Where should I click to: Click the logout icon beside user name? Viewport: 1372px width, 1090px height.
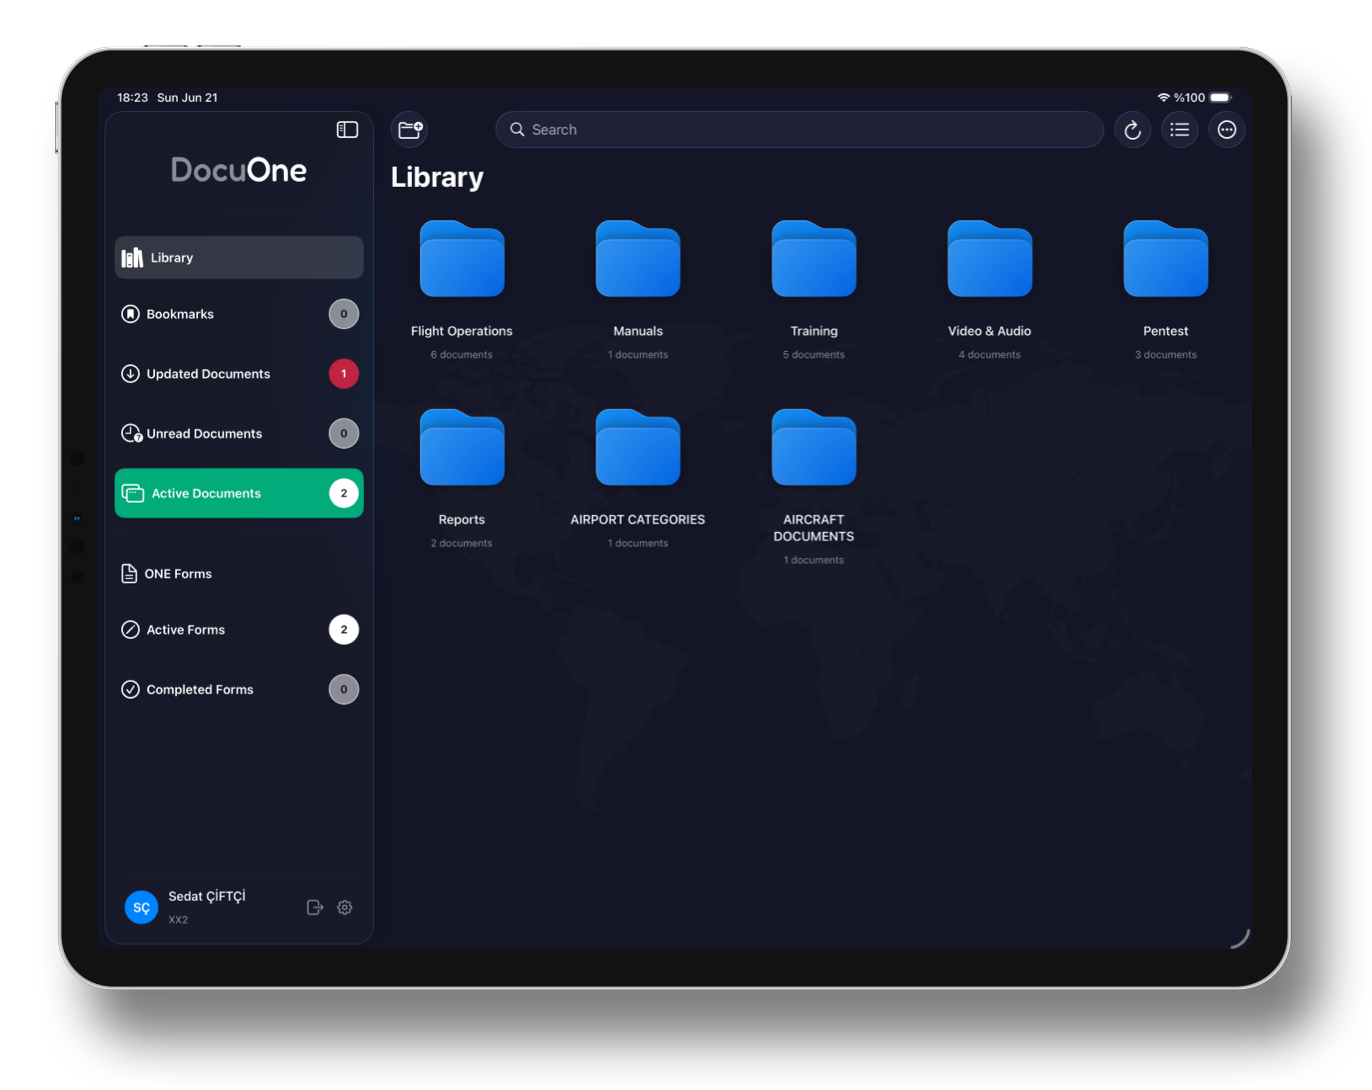coord(315,907)
